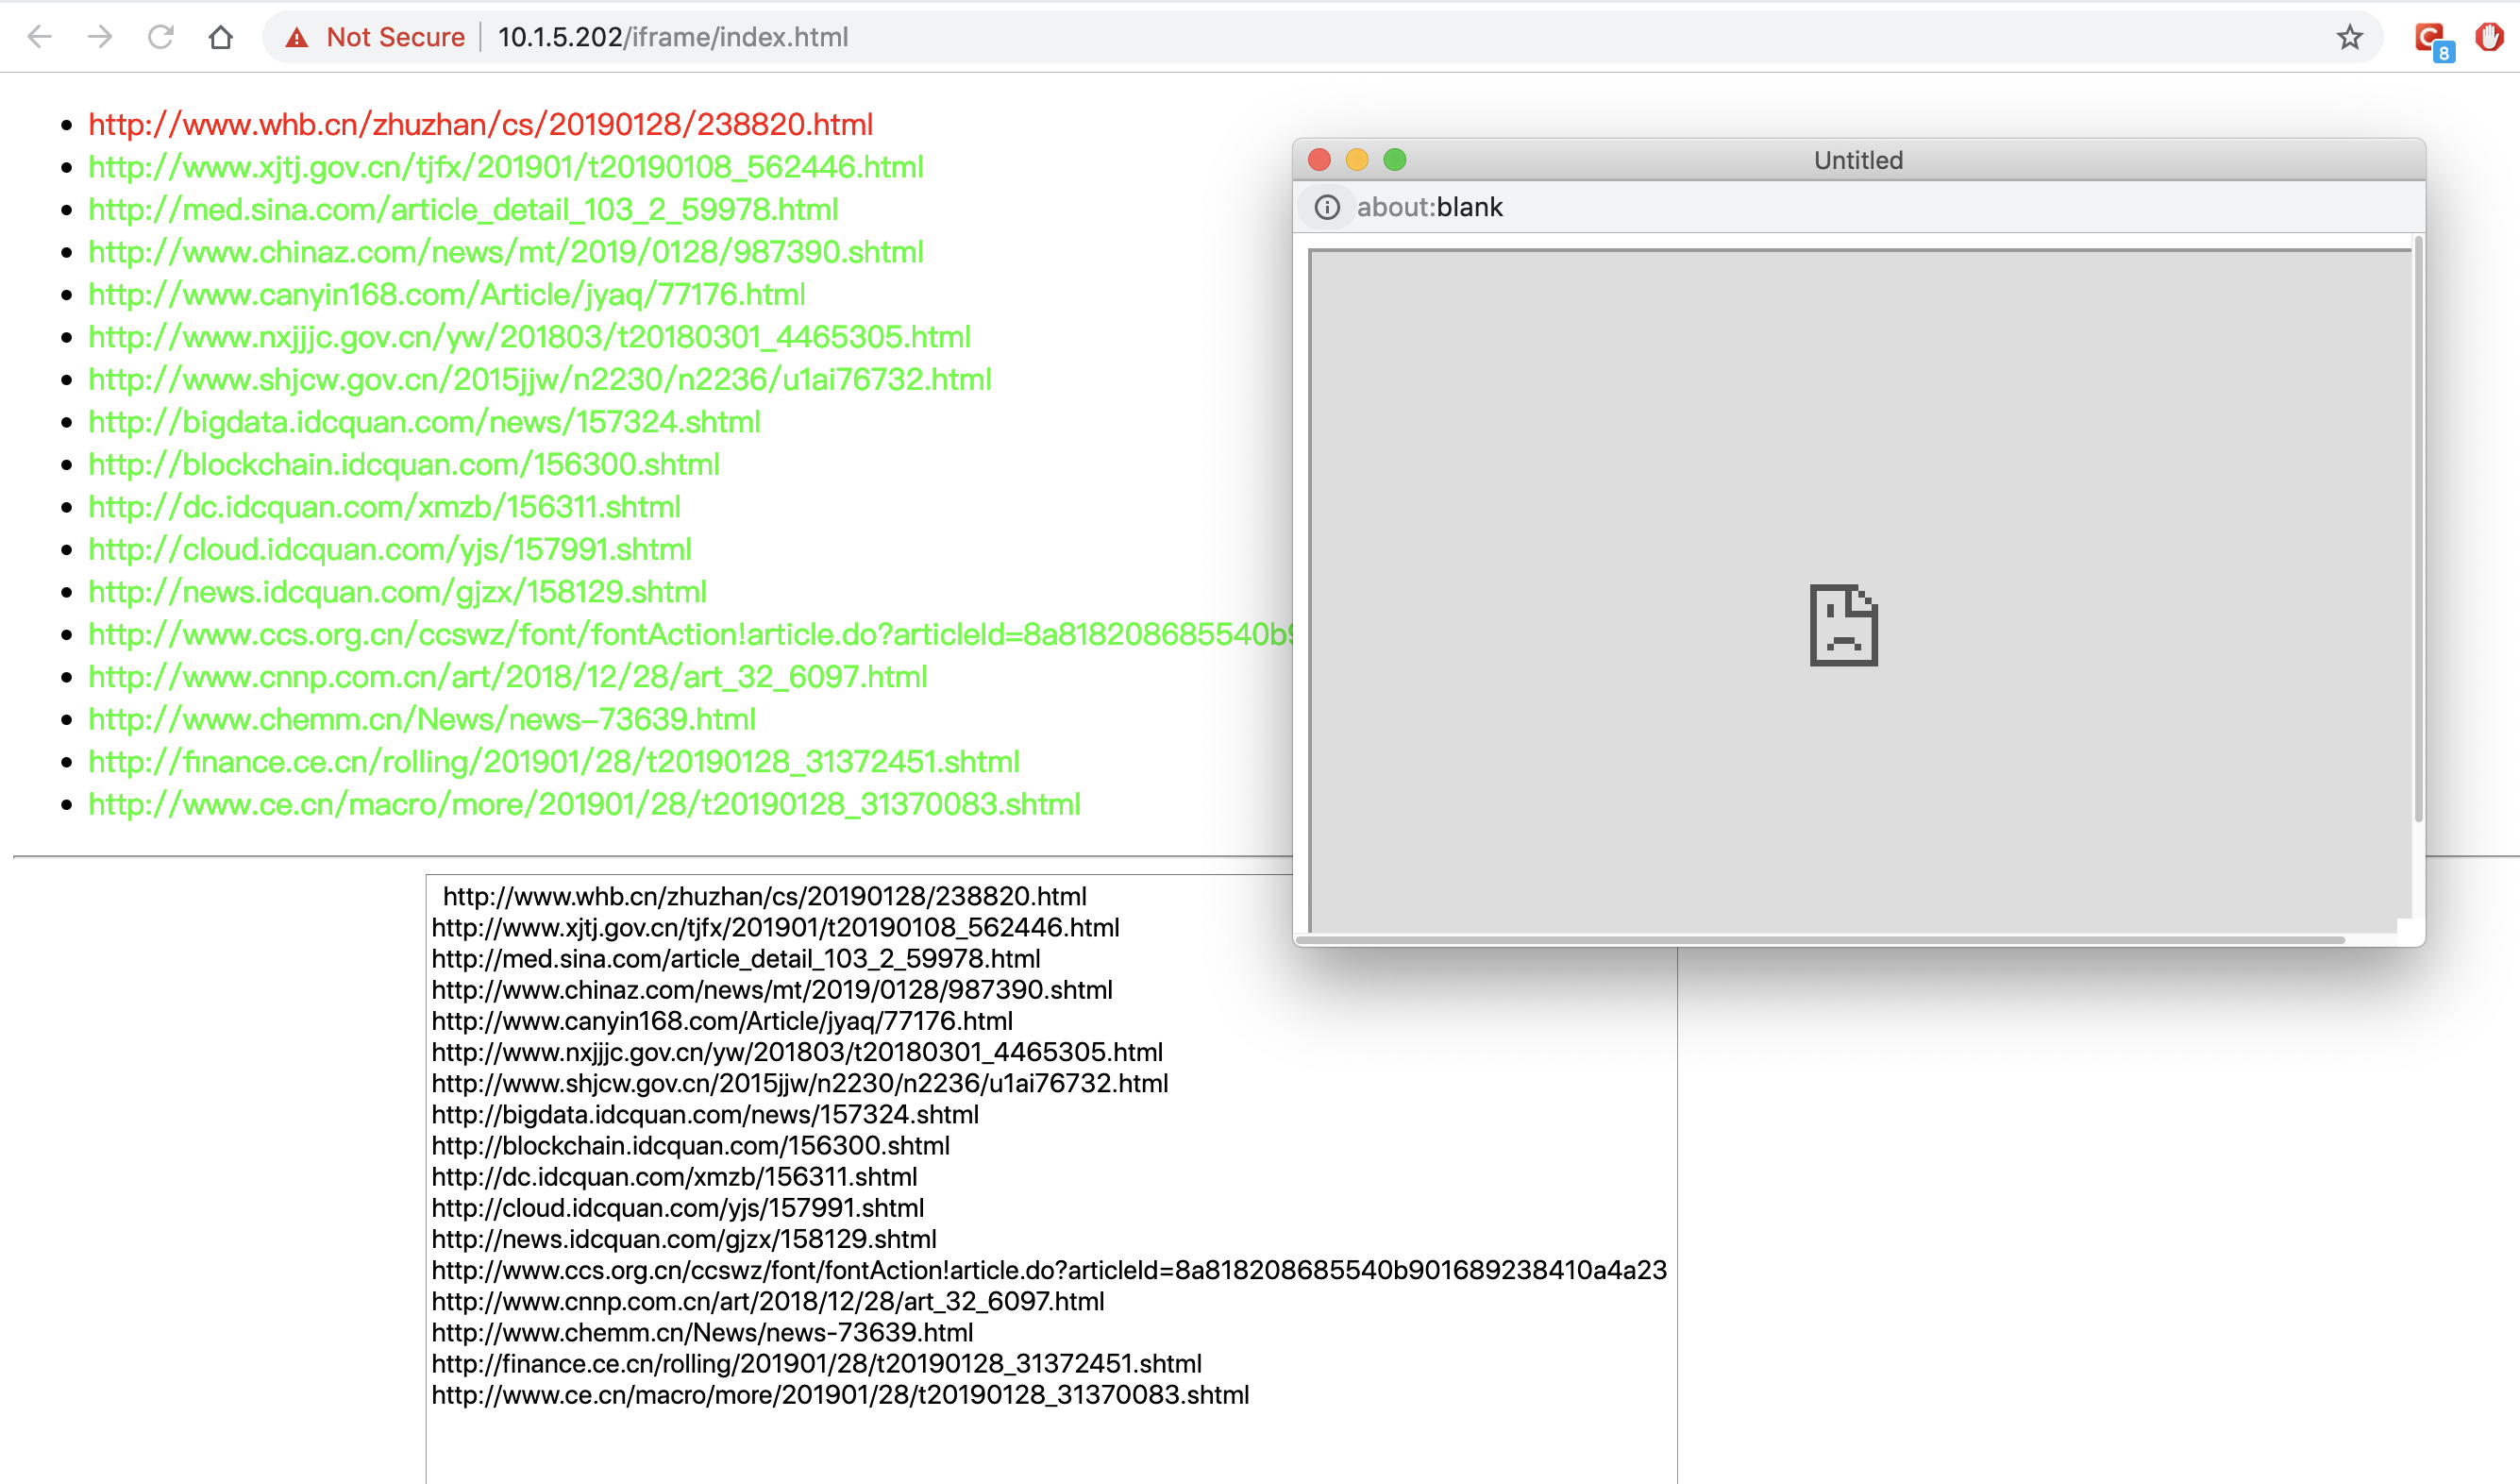The width and height of the screenshot is (2520, 1484).
Task: Click the browser back arrow
Action: coord(39,37)
